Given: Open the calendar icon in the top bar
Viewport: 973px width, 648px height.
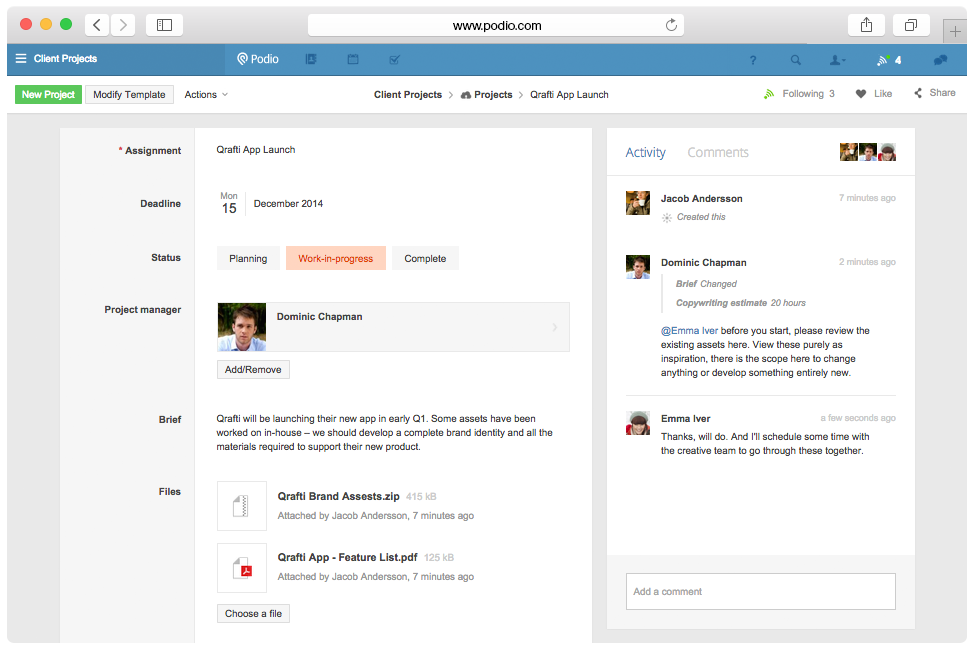Looking at the screenshot, I should [353, 59].
